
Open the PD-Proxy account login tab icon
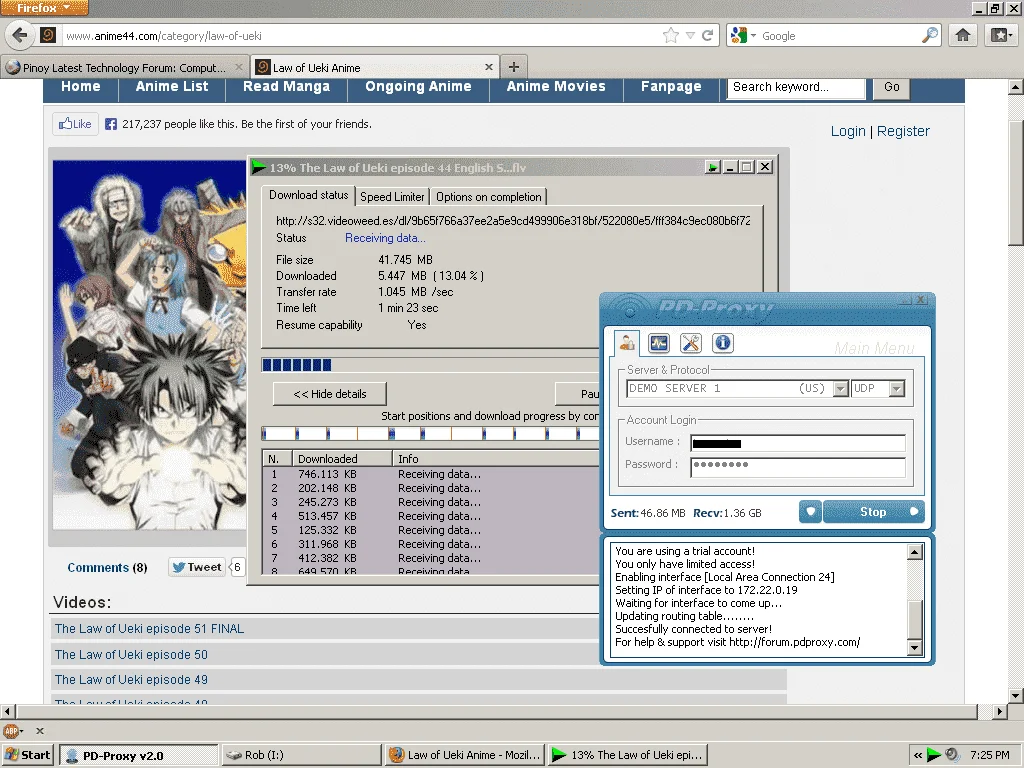click(x=627, y=343)
